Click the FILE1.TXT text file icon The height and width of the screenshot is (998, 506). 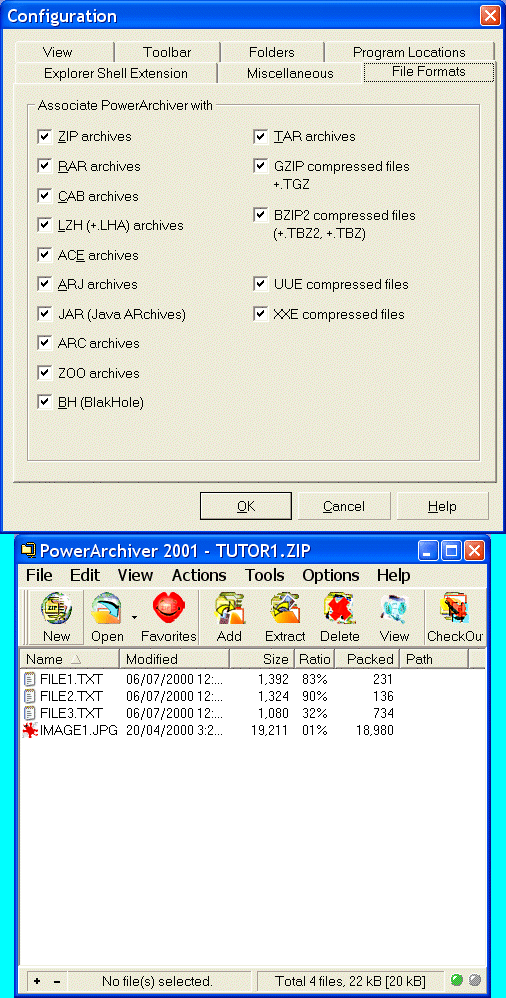(30, 679)
